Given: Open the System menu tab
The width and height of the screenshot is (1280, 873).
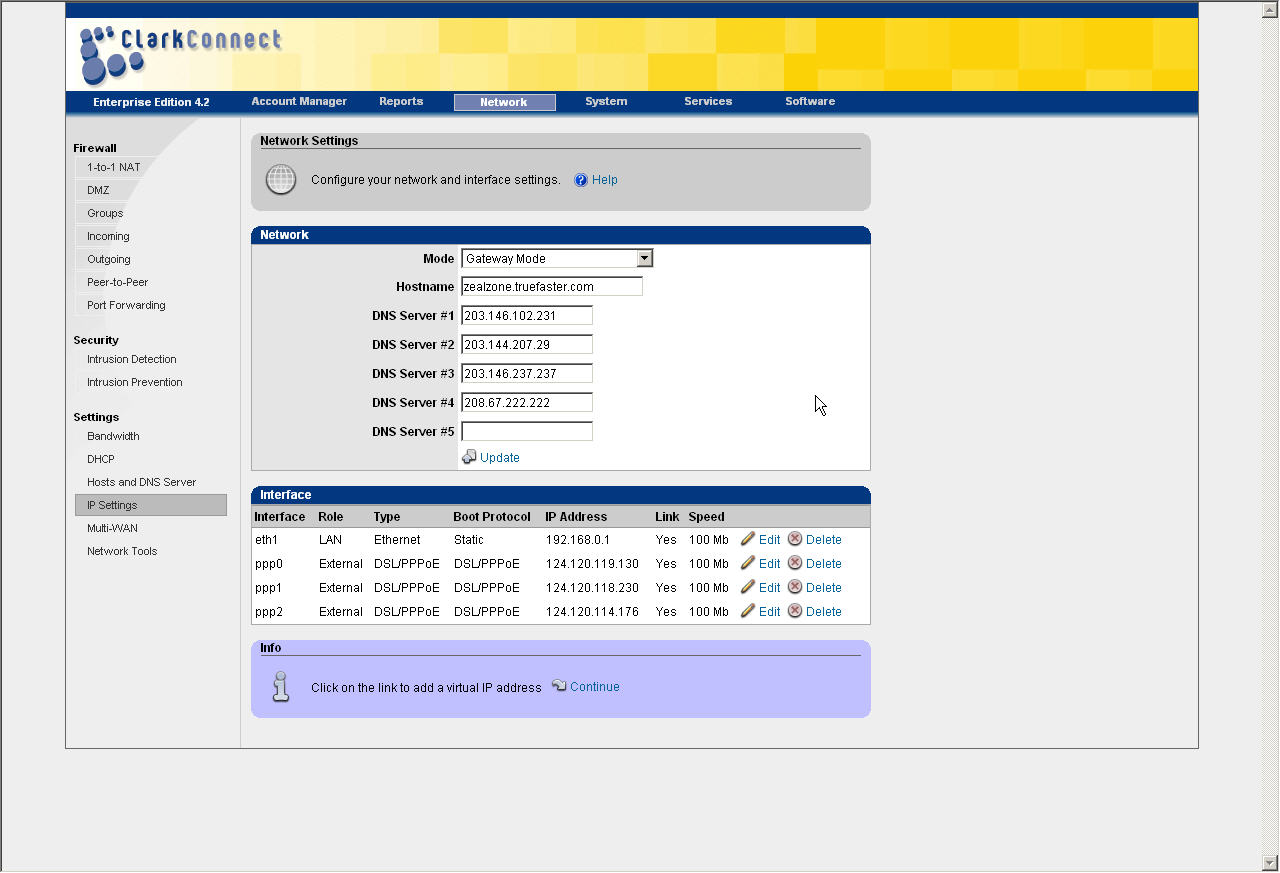Looking at the screenshot, I should coord(606,101).
